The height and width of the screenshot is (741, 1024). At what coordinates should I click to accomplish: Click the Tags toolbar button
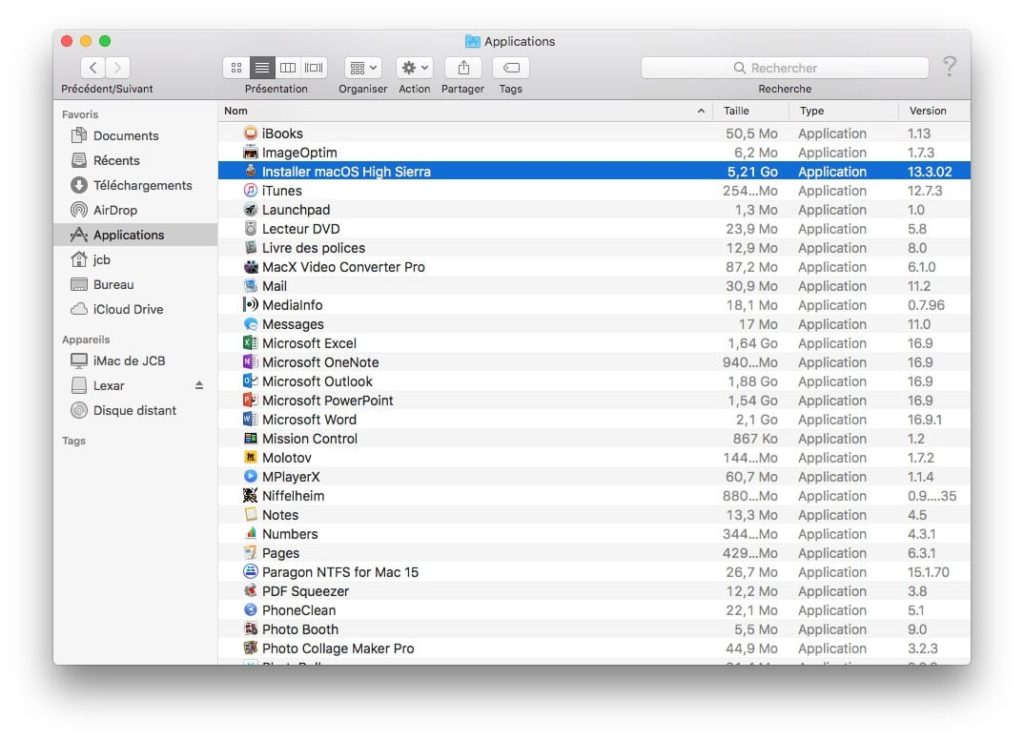[511, 67]
